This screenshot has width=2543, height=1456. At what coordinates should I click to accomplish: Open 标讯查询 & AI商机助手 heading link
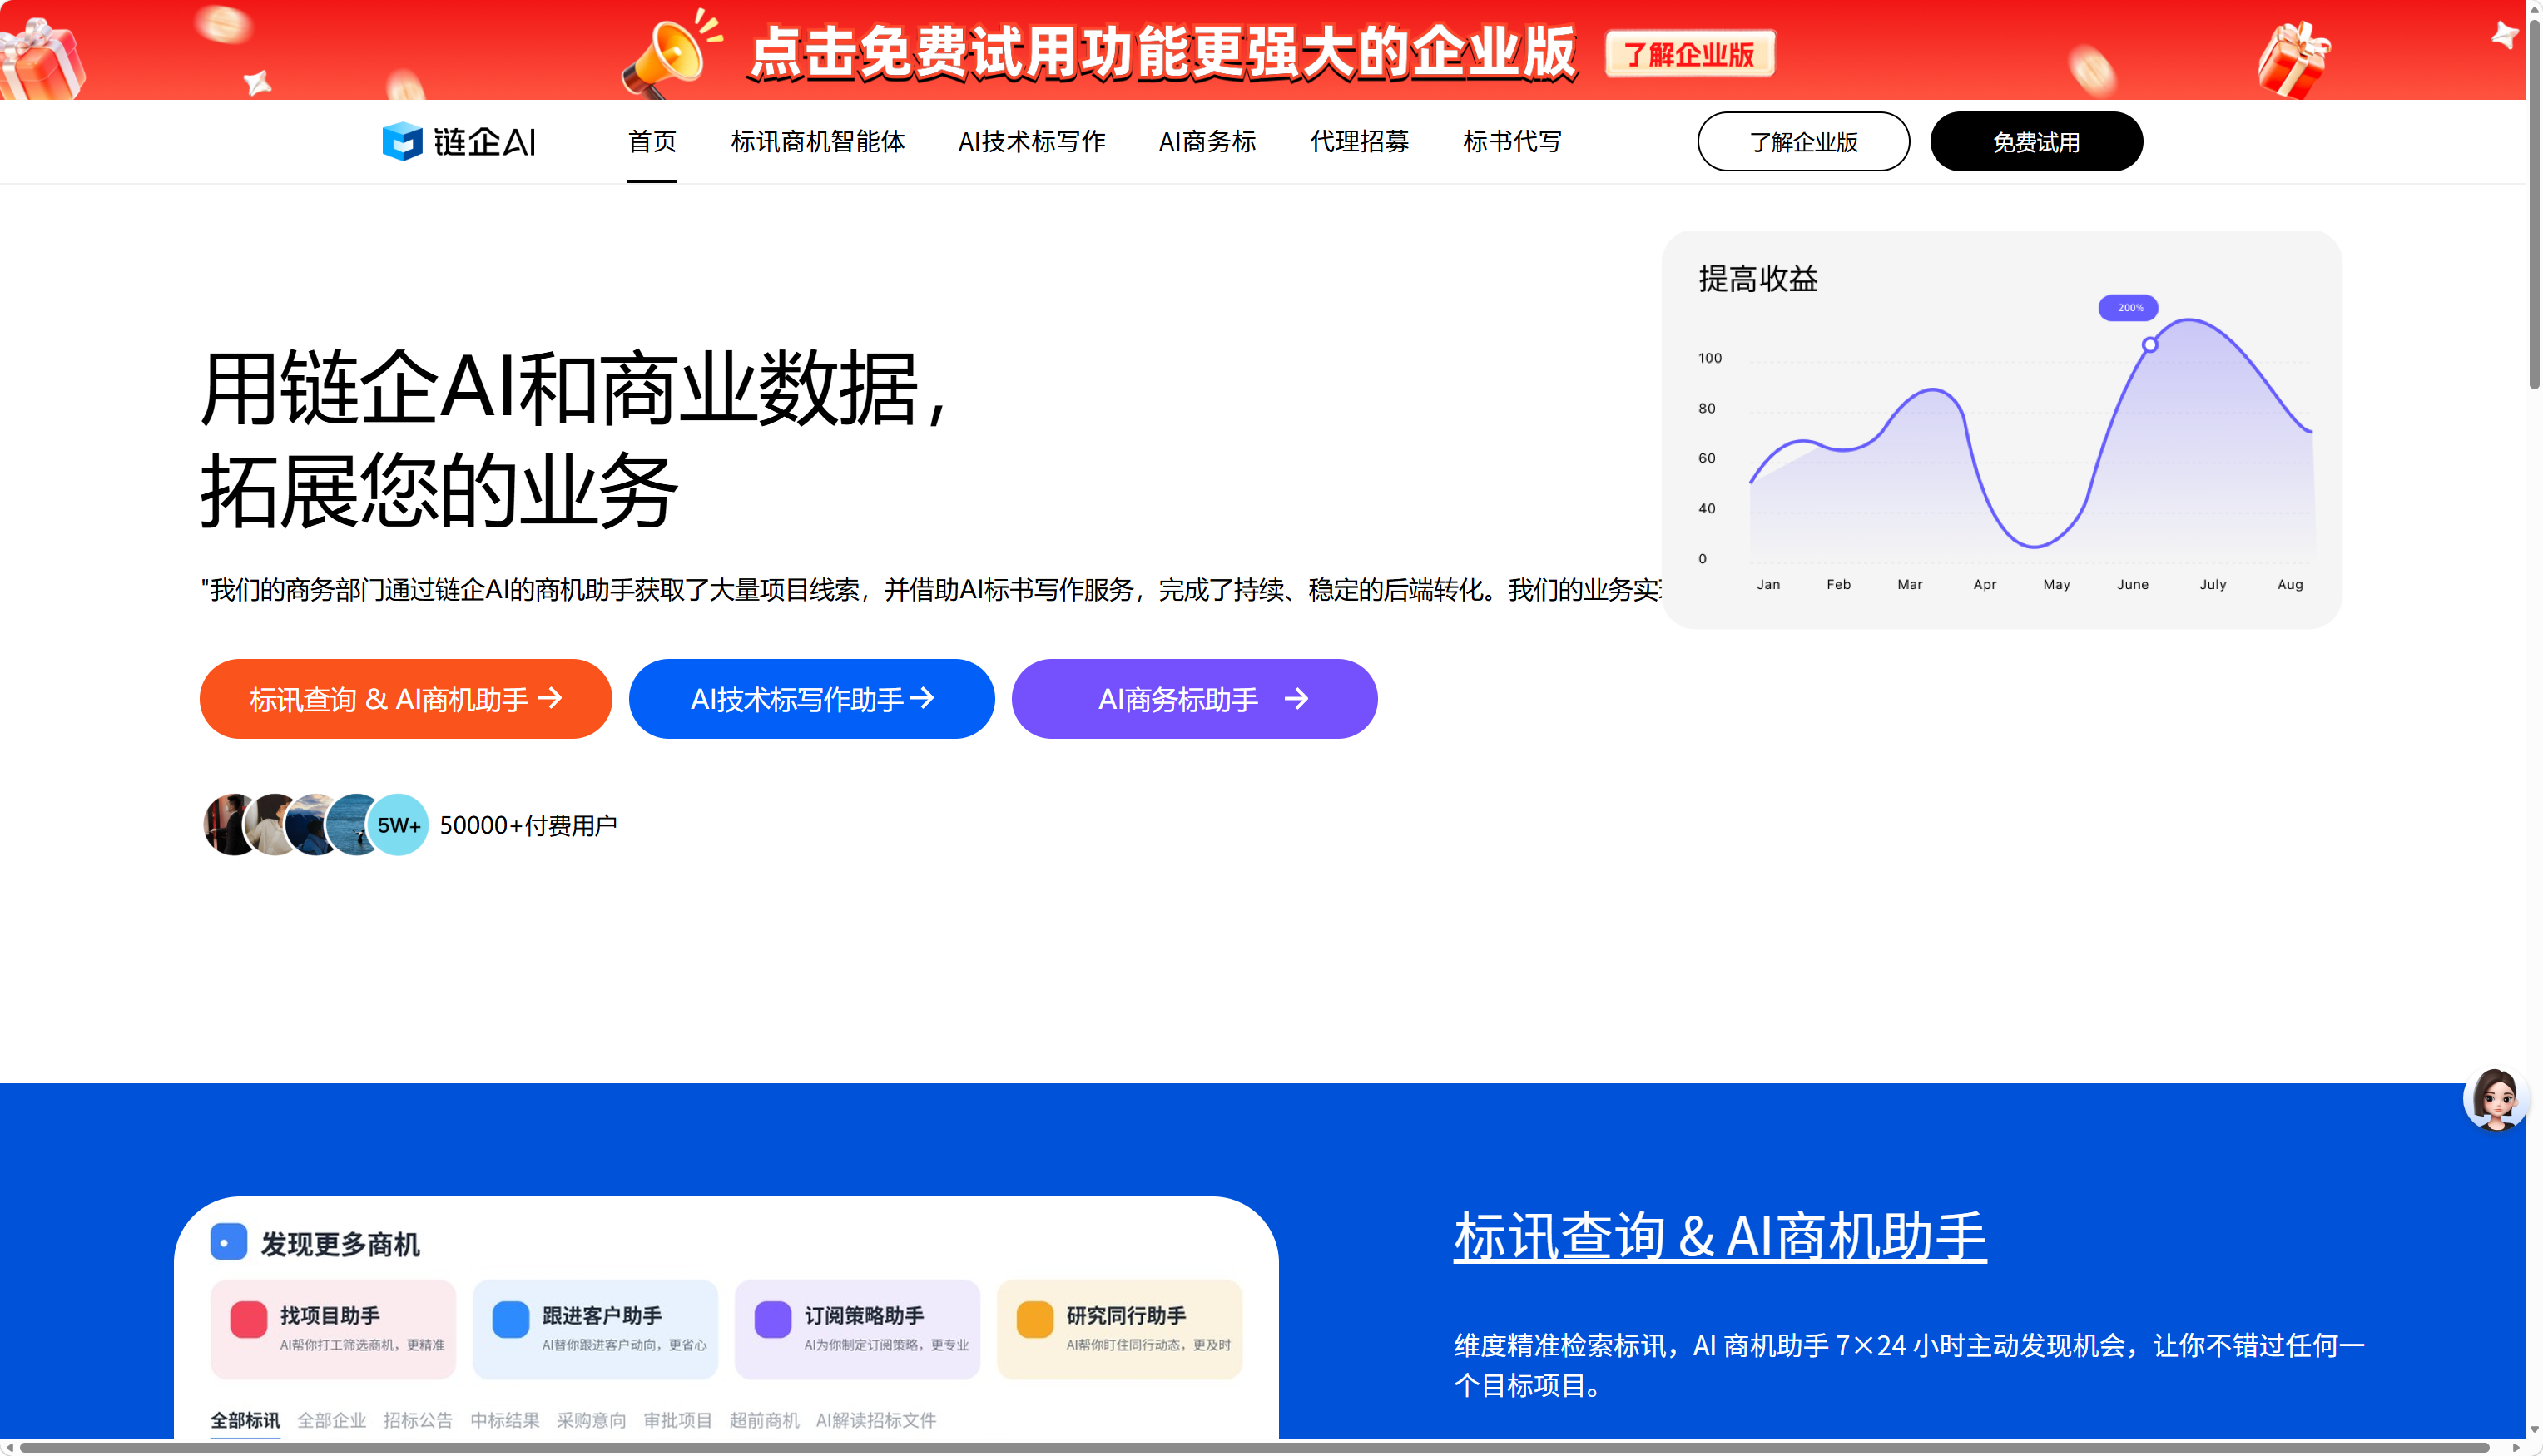click(x=1719, y=1236)
